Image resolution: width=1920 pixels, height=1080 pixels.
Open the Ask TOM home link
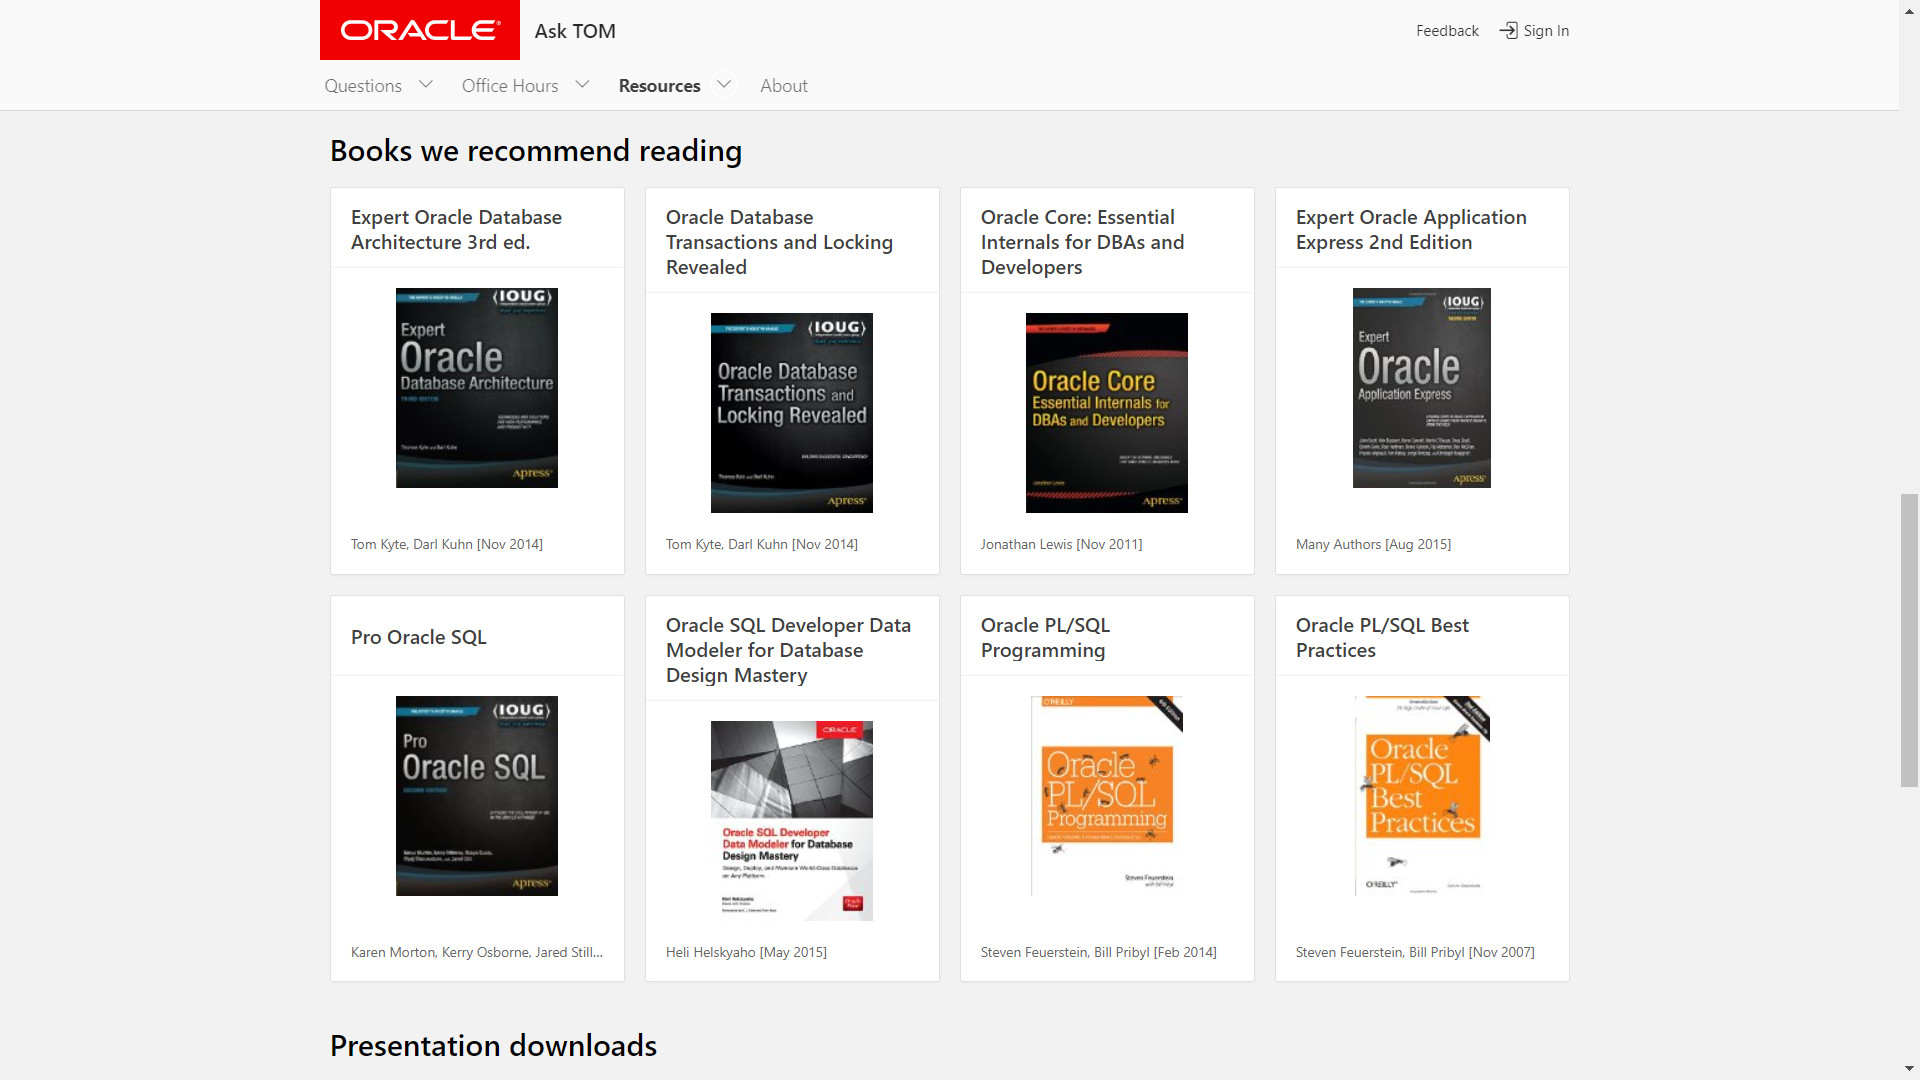[575, 31]
